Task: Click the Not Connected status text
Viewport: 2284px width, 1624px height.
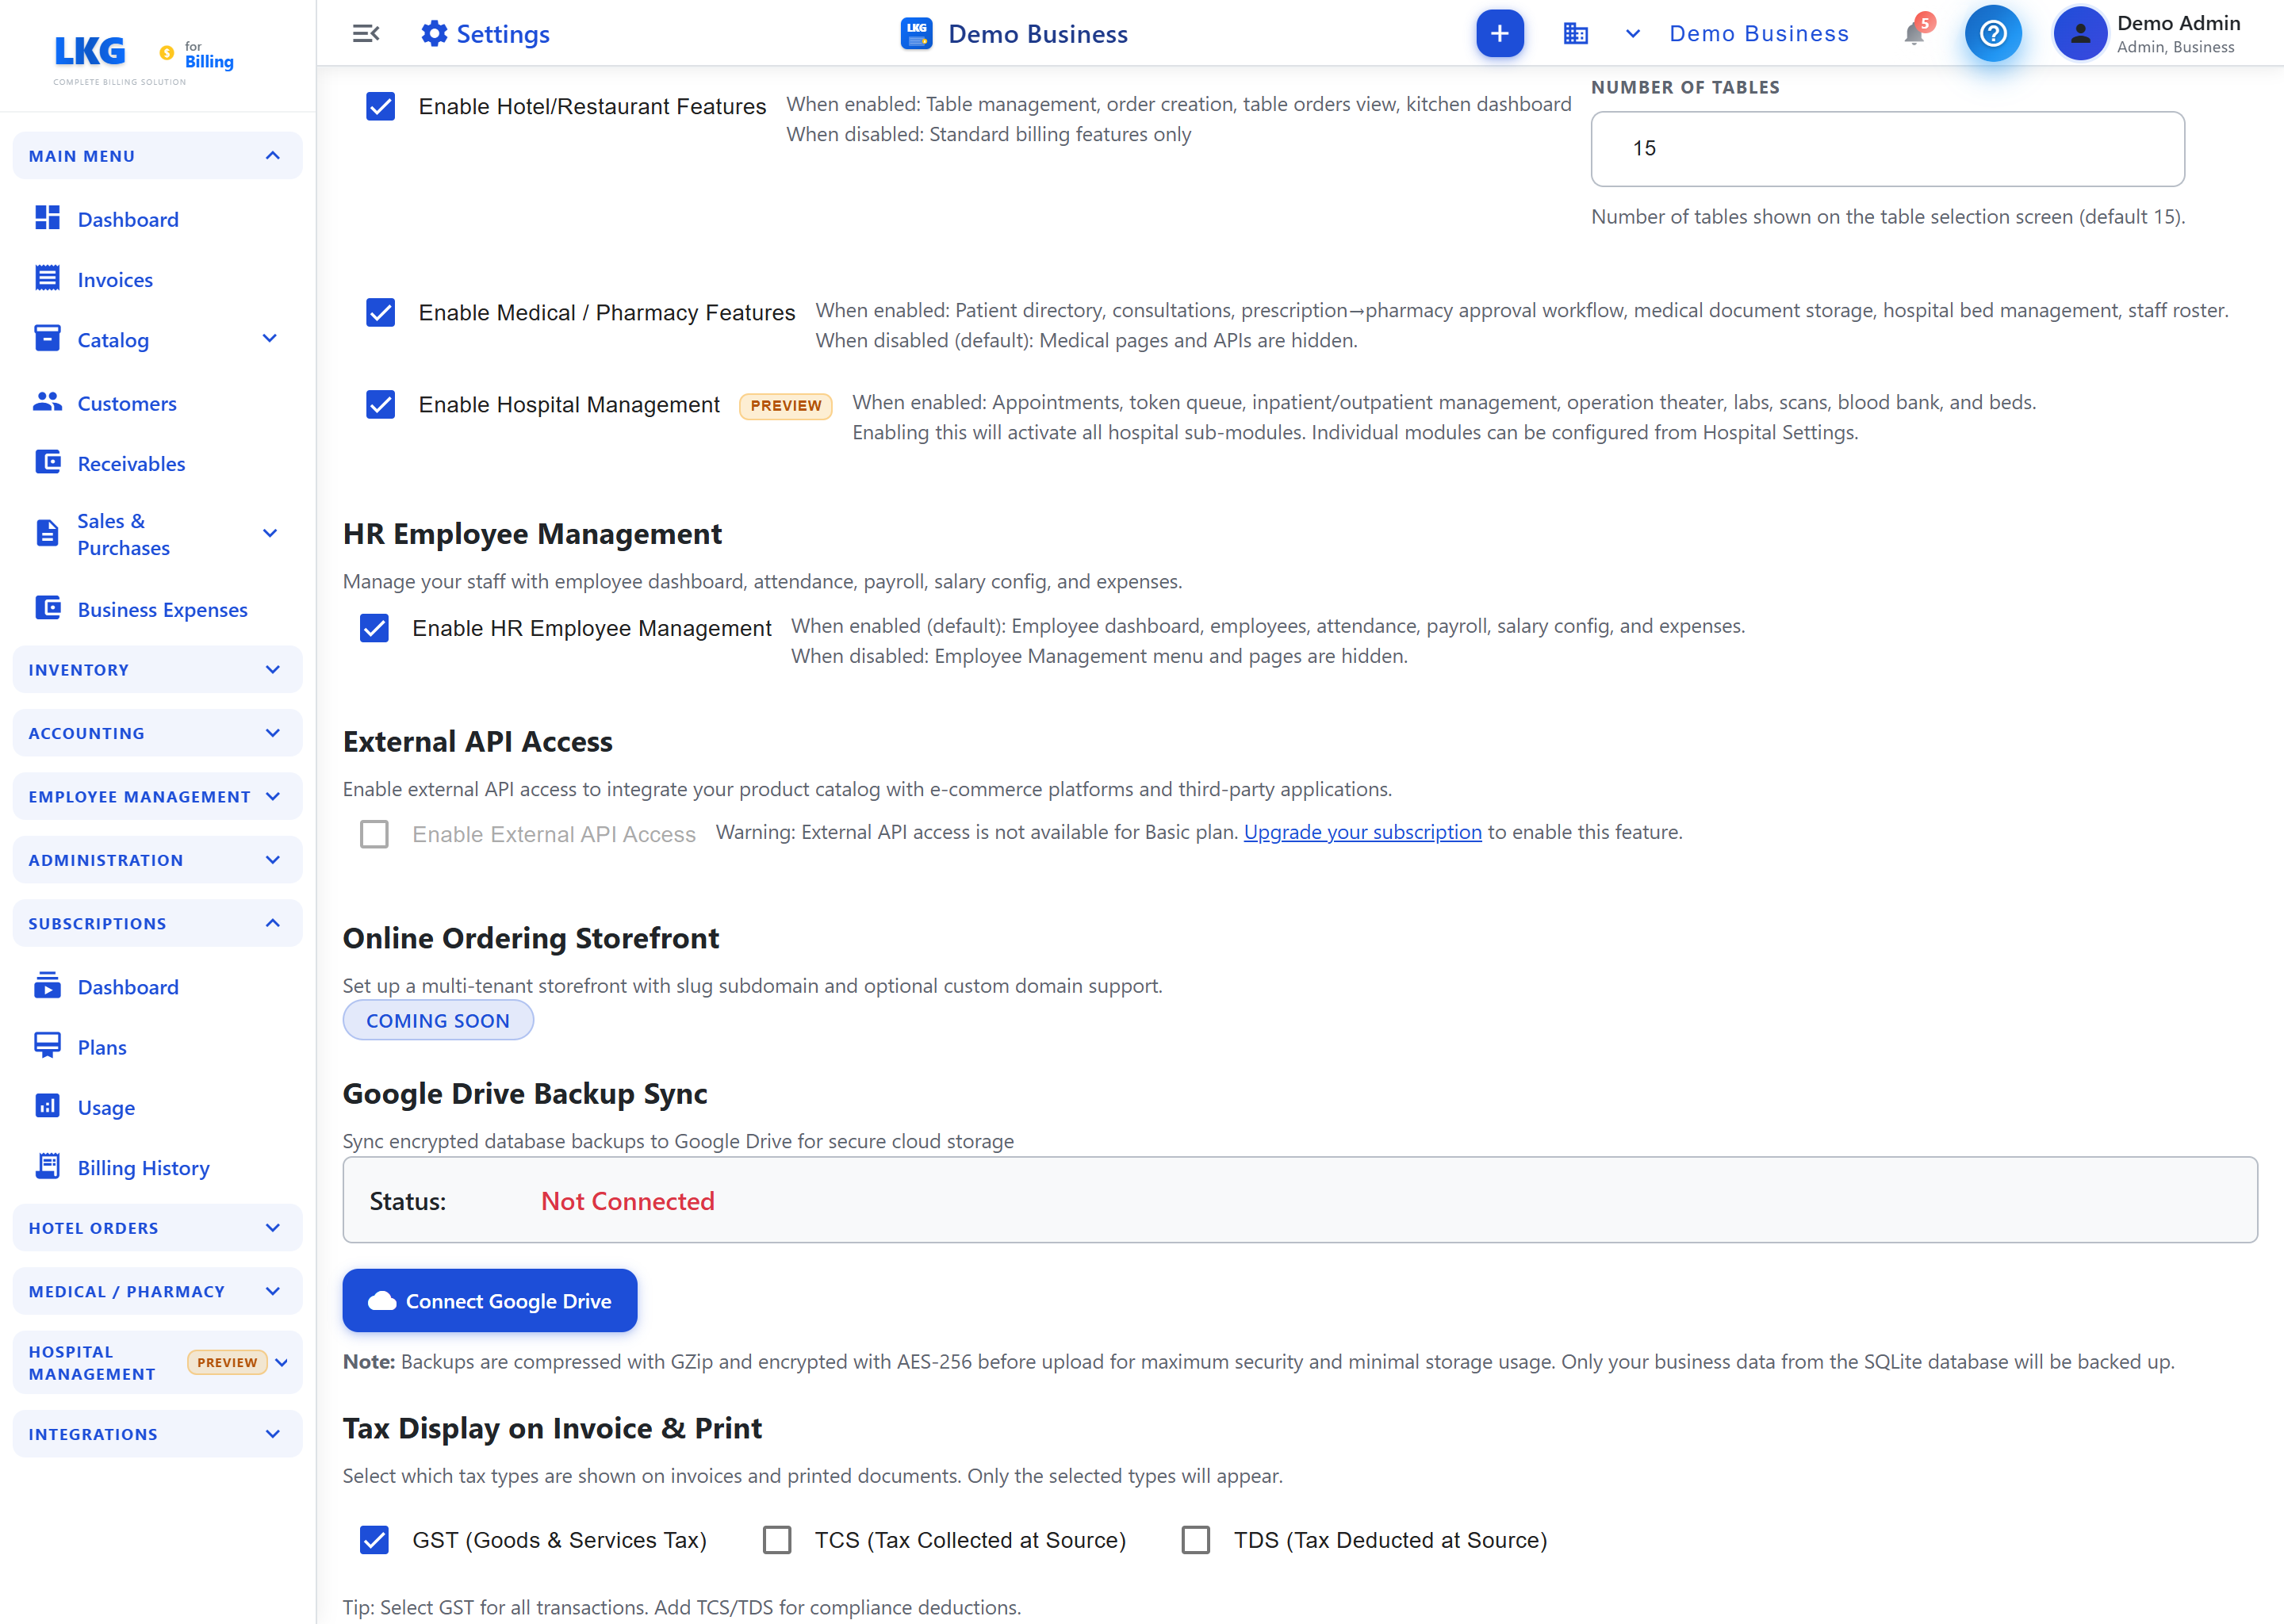Action: tap(627, 1201)
